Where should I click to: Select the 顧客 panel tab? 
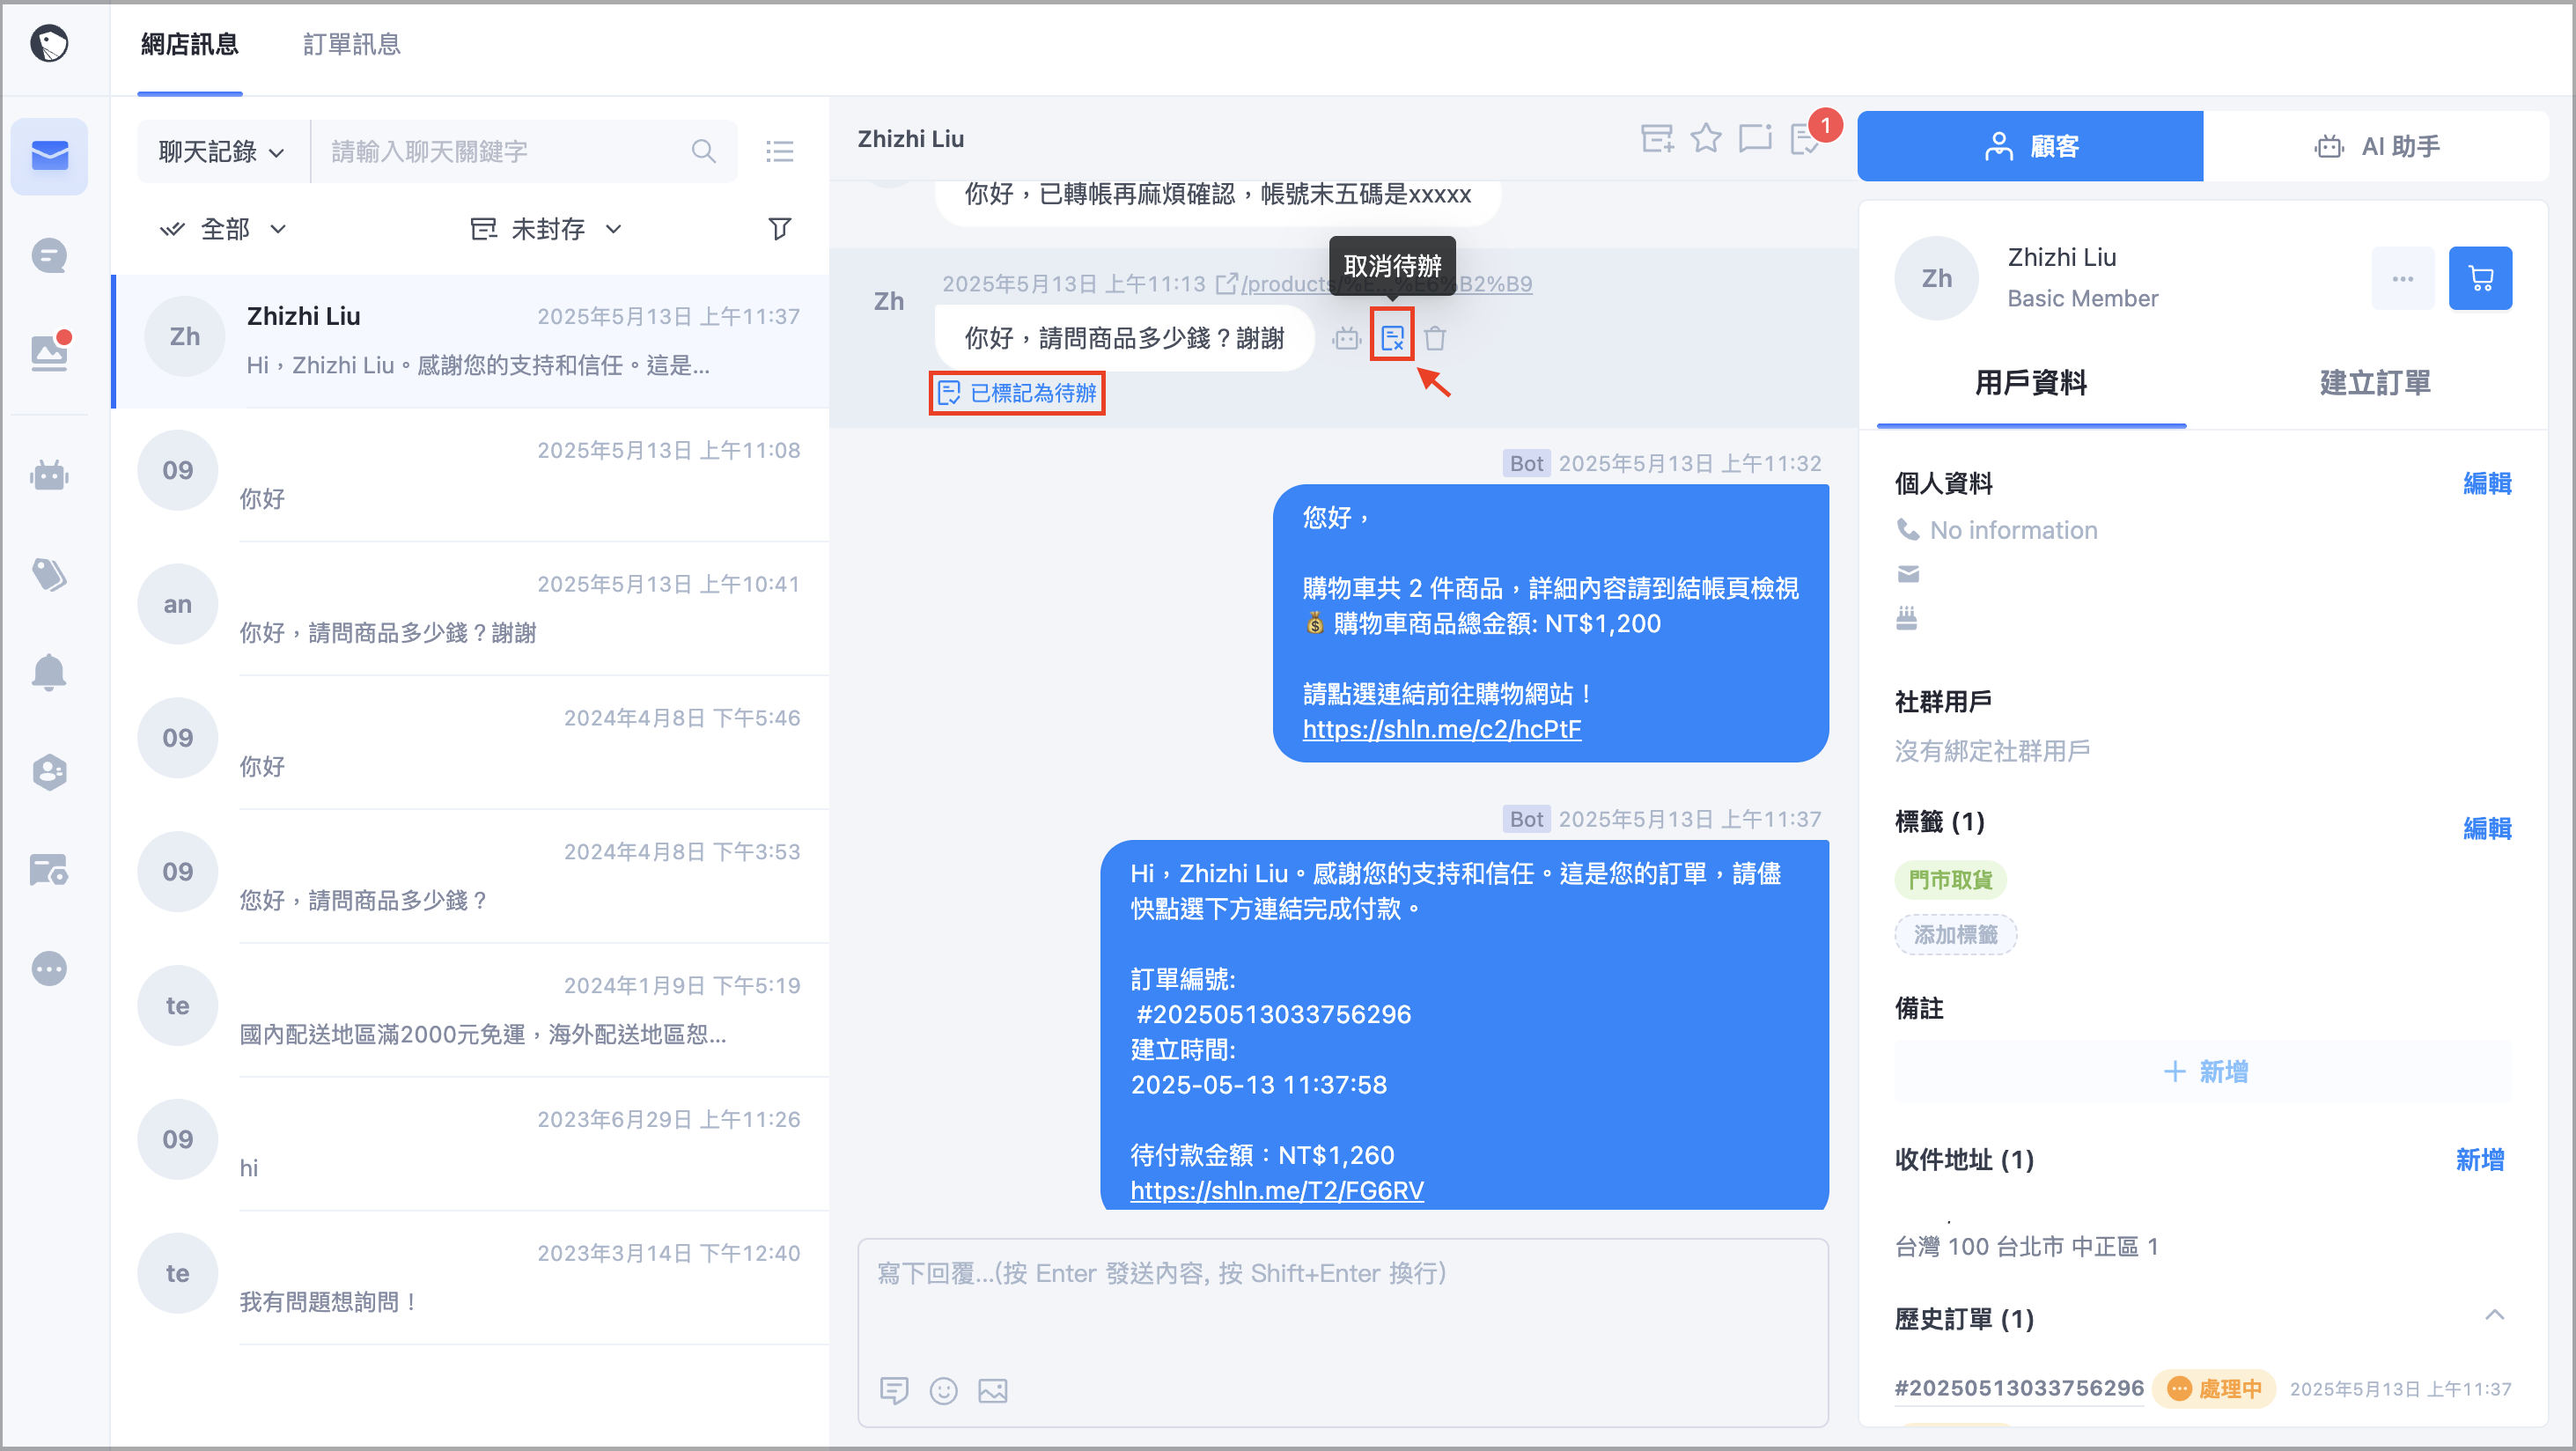[2030, 146]
